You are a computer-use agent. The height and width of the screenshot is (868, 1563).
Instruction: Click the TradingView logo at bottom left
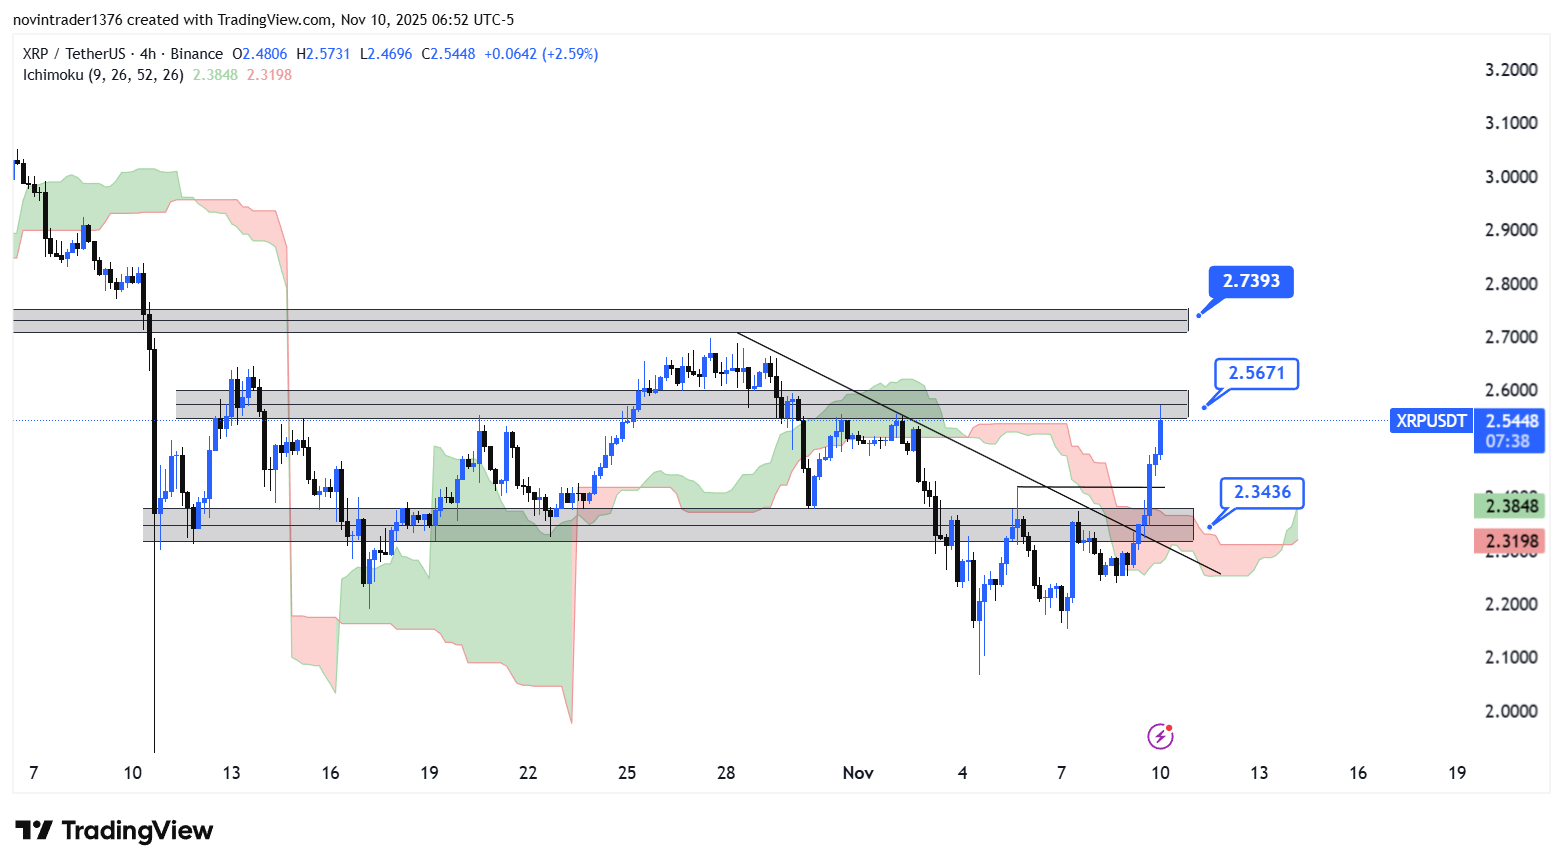pos(114,831)
